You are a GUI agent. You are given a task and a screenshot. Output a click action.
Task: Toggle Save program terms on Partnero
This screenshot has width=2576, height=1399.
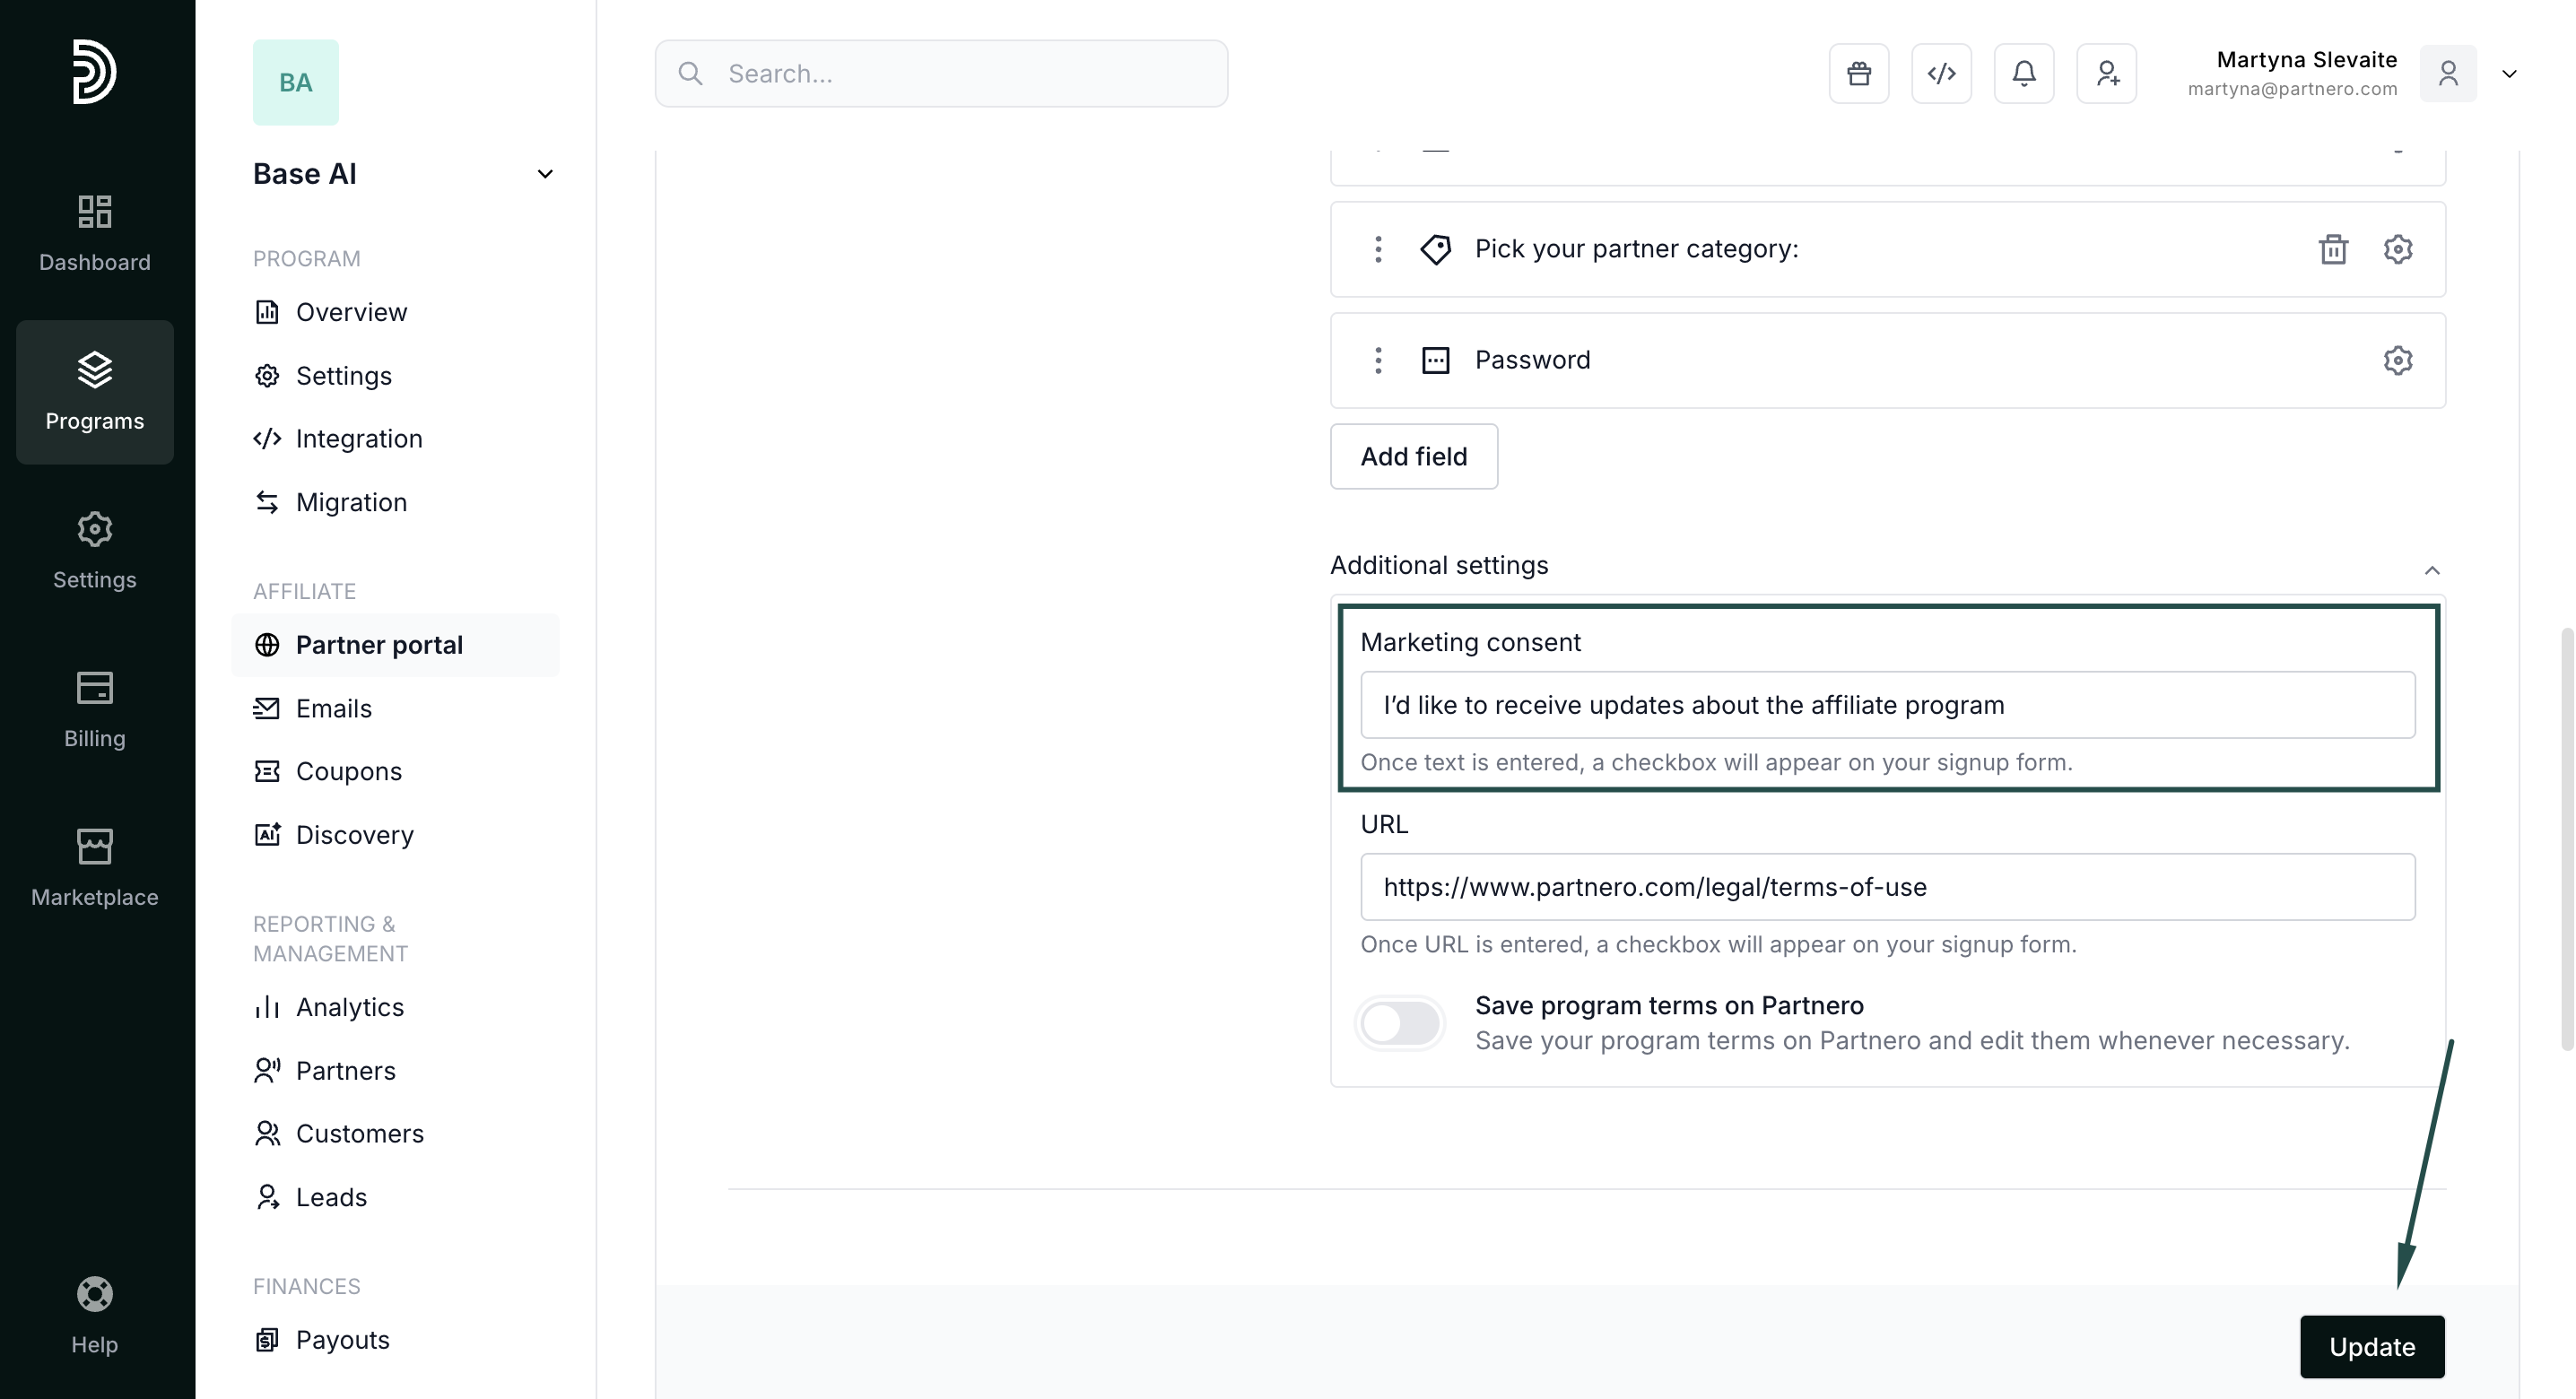click(x=1400, y=1022)
